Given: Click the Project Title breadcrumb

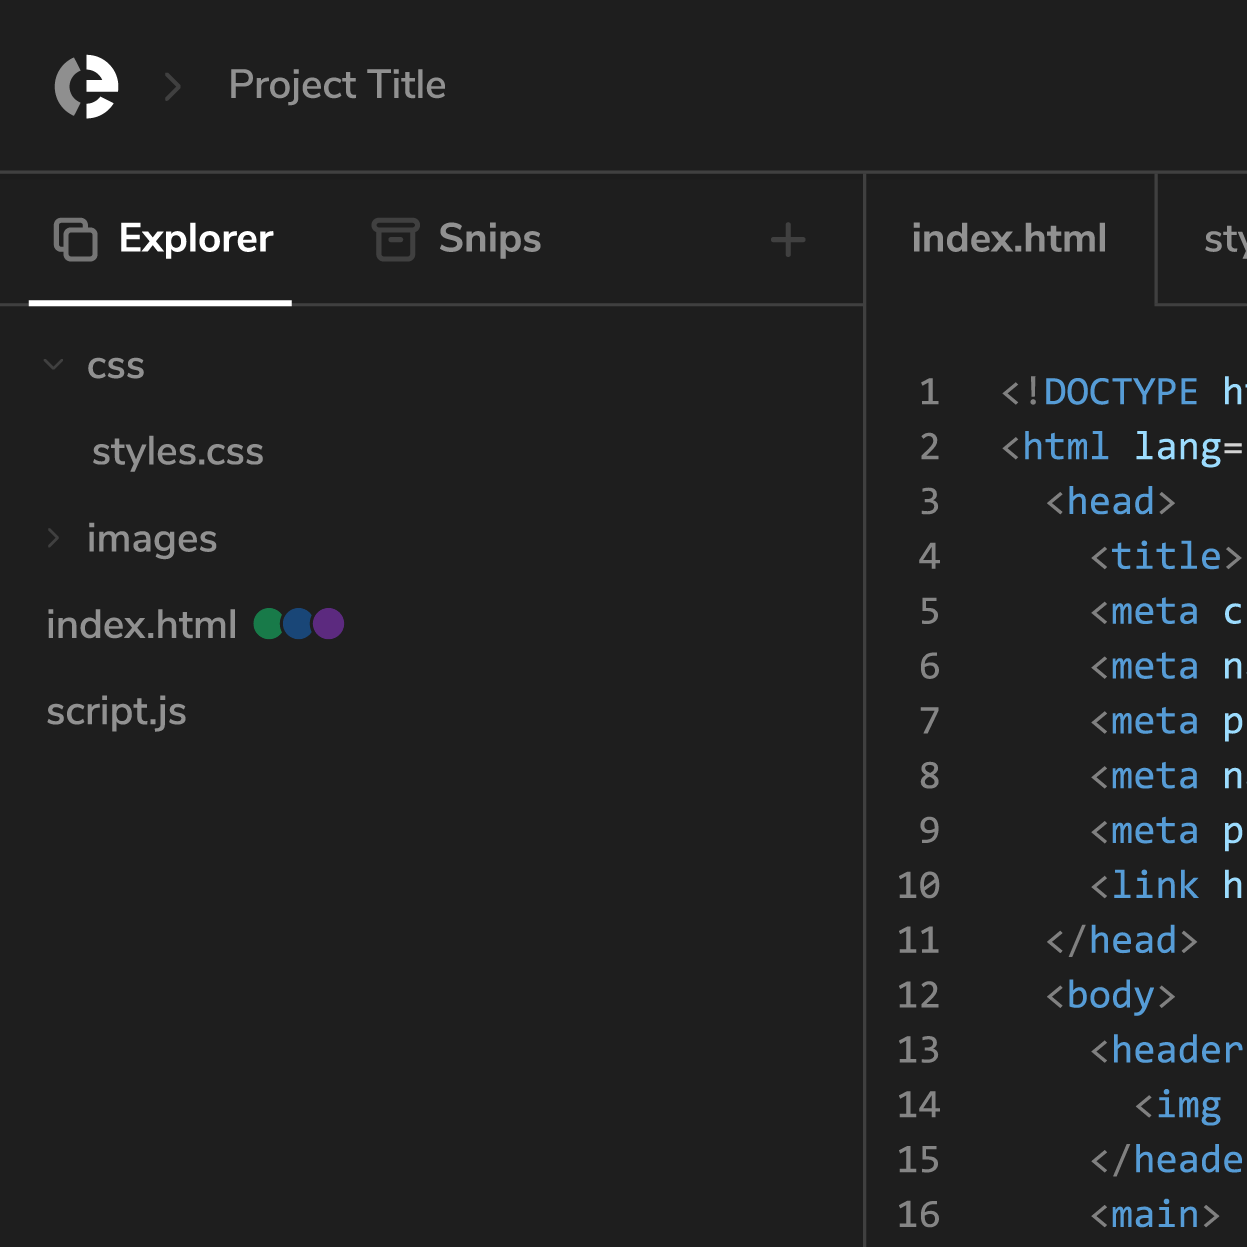Looking at the screenshot, I should (x=337, y=86).
